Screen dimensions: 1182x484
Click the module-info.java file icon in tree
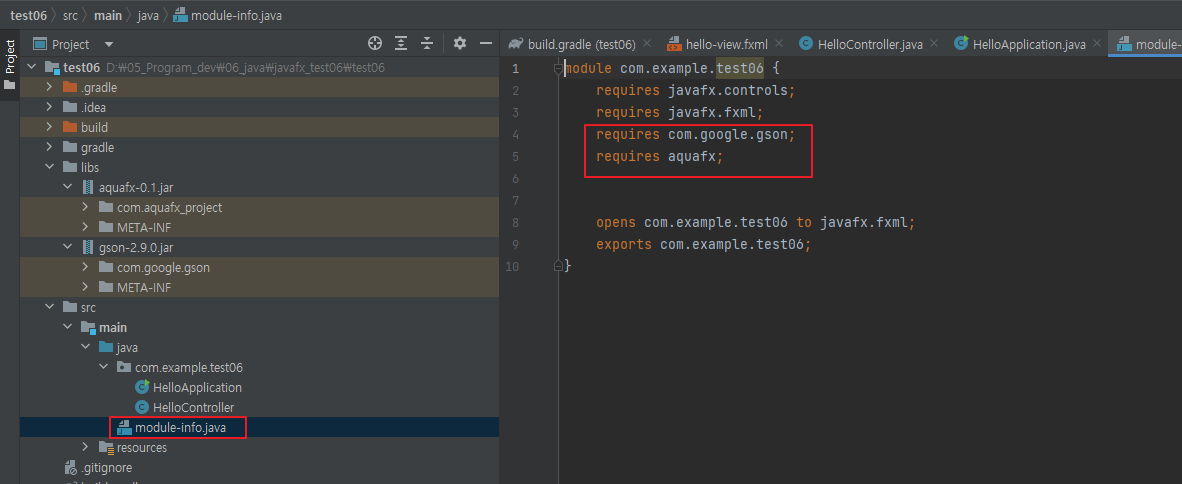[x=124, y=427]
